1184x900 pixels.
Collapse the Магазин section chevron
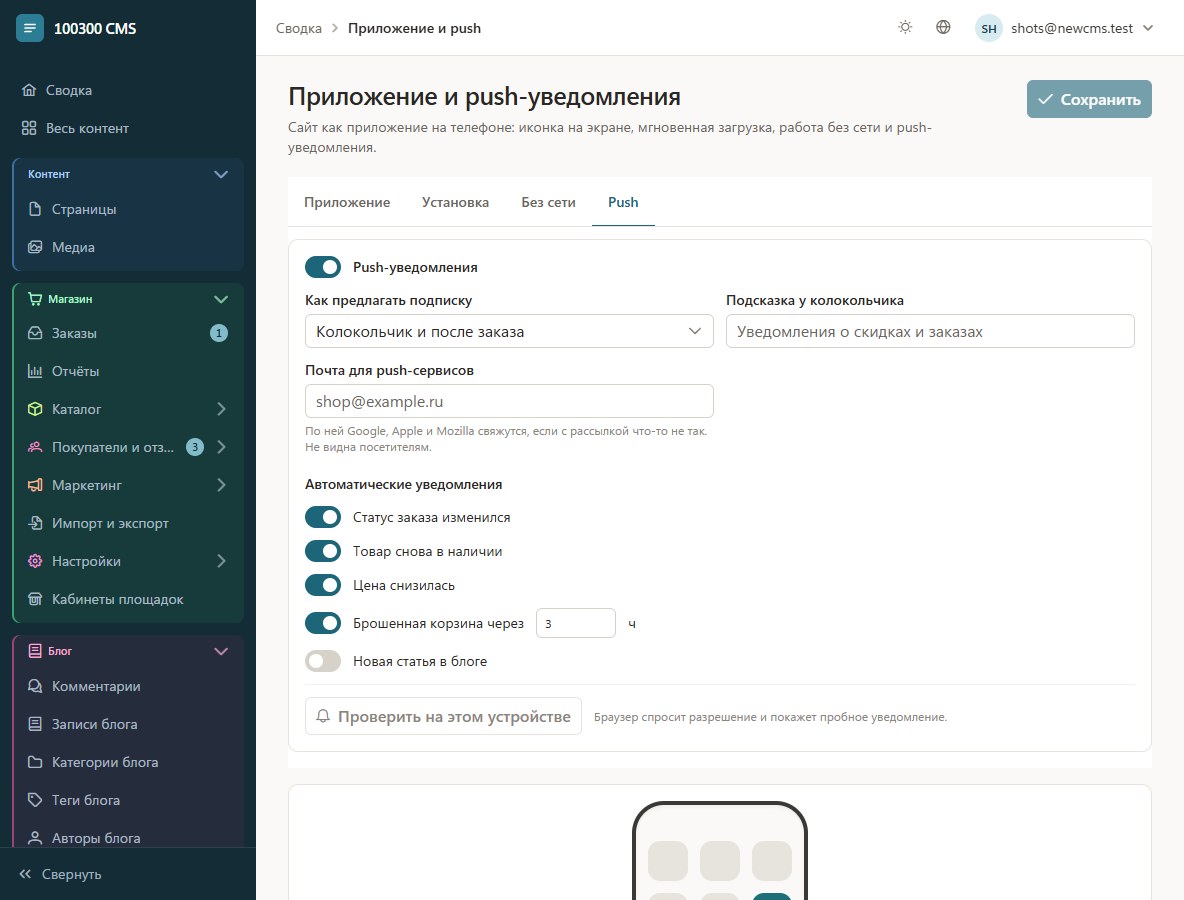220,299
